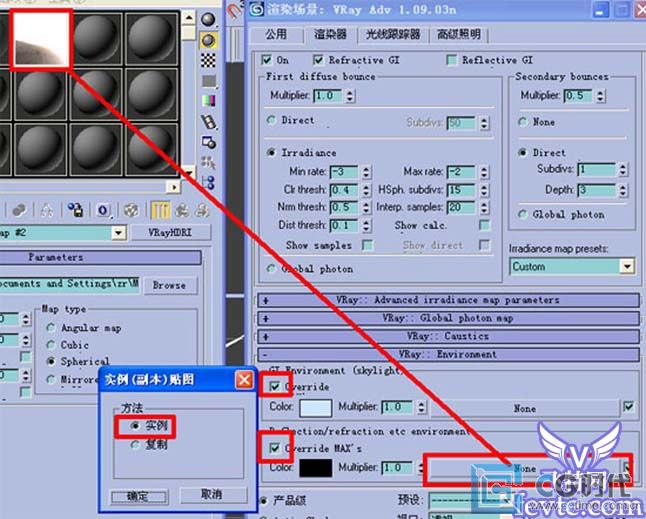Image resolution: width=646 pixels, height=519 pixels.
Task: Click the Min rate value field
Action: 343,171
